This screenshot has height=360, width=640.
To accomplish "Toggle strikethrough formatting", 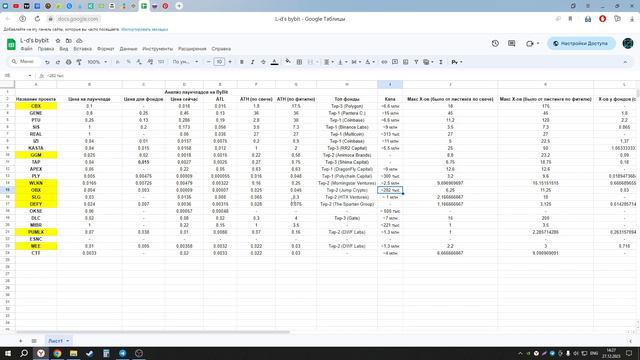I will 263,62.
